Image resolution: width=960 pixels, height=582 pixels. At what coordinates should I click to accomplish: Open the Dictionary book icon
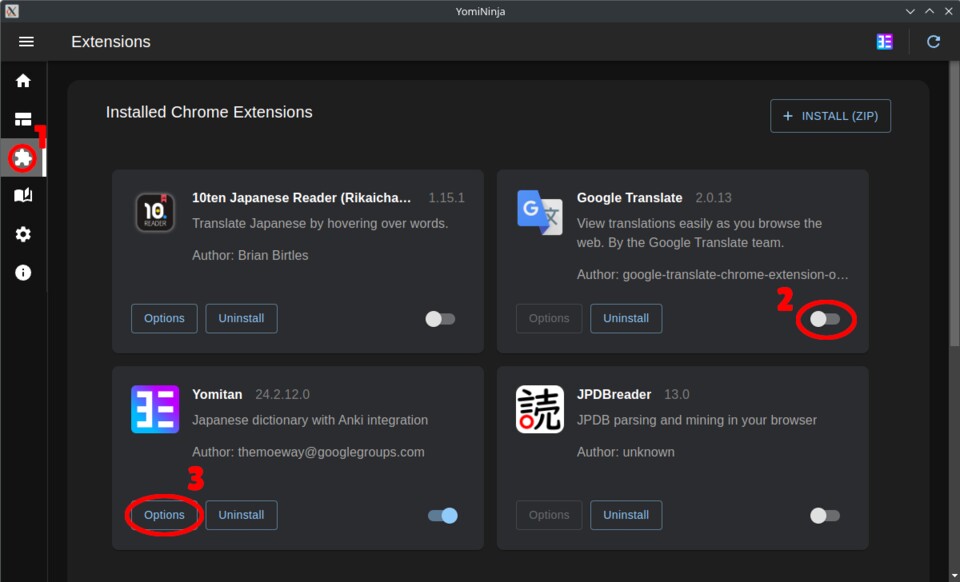23,196
